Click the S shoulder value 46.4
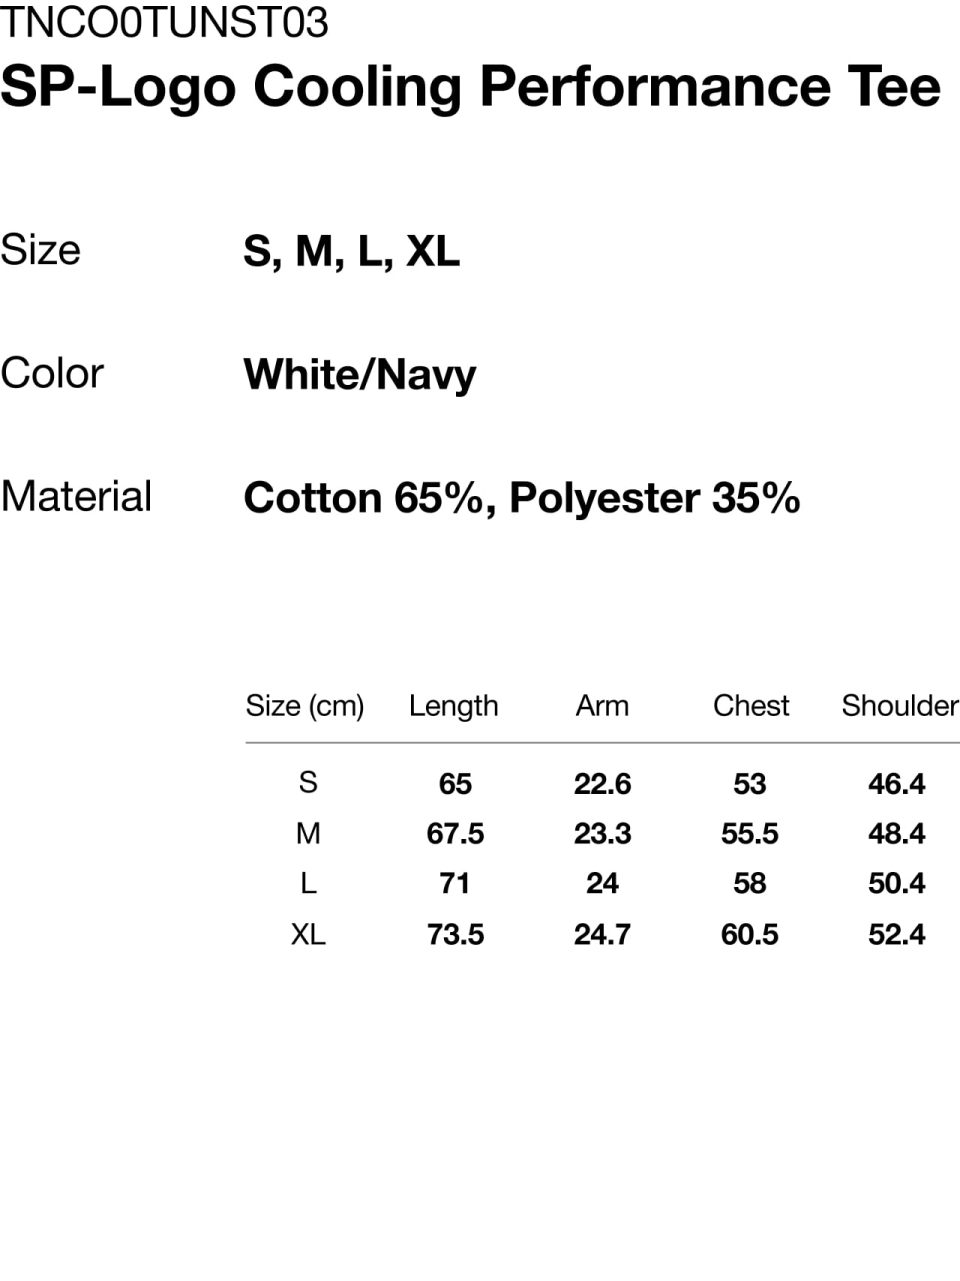This screenshot has width=960, height=1281. point(896,784)
